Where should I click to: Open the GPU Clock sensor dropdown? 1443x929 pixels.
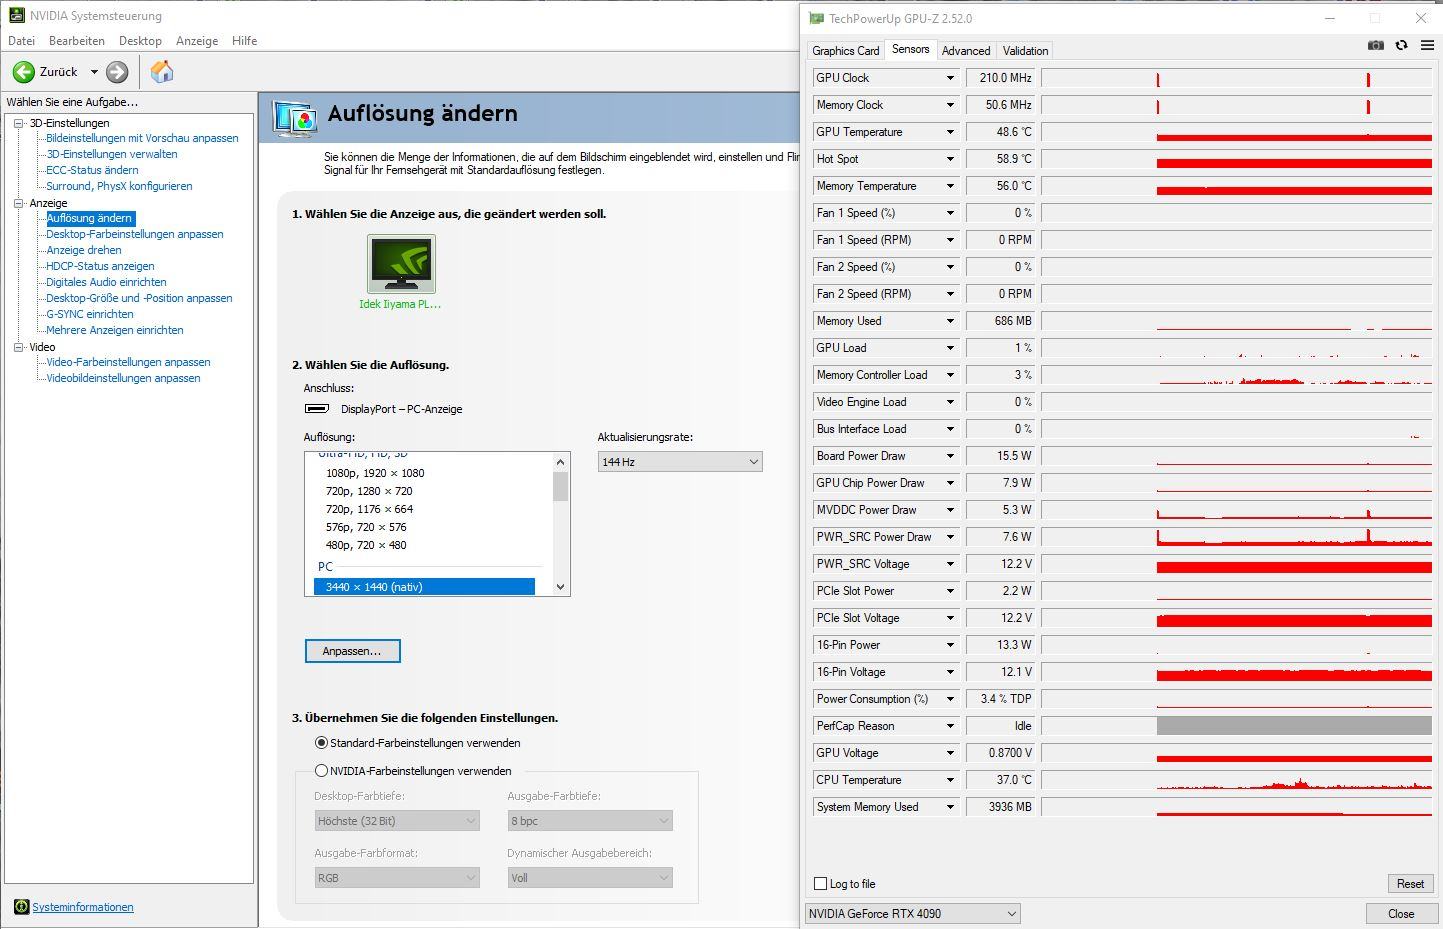950,78
